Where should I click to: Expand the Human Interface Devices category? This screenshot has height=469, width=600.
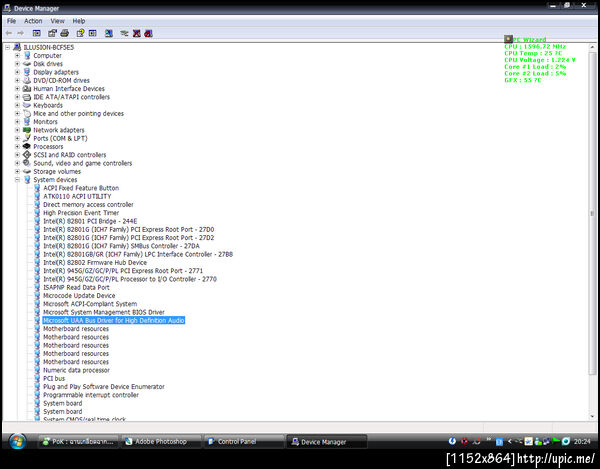click(17, 89)
